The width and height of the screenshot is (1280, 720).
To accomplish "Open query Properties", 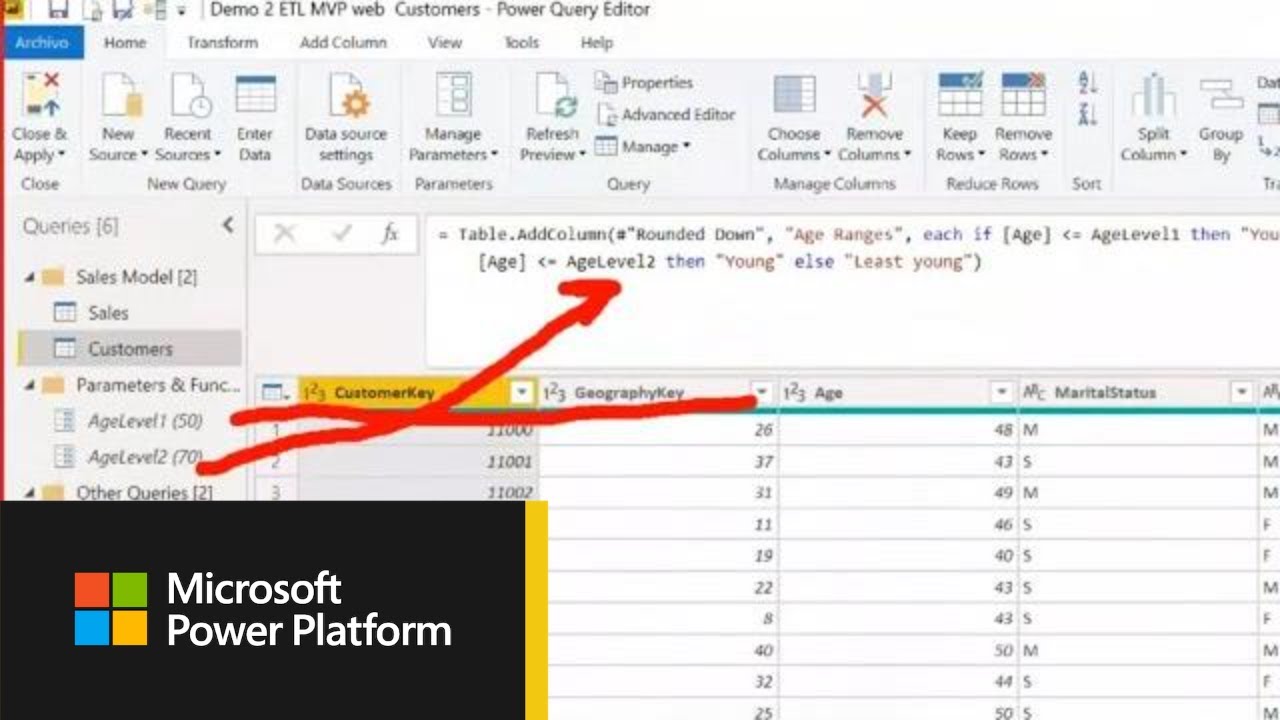I will coord(644,83).
